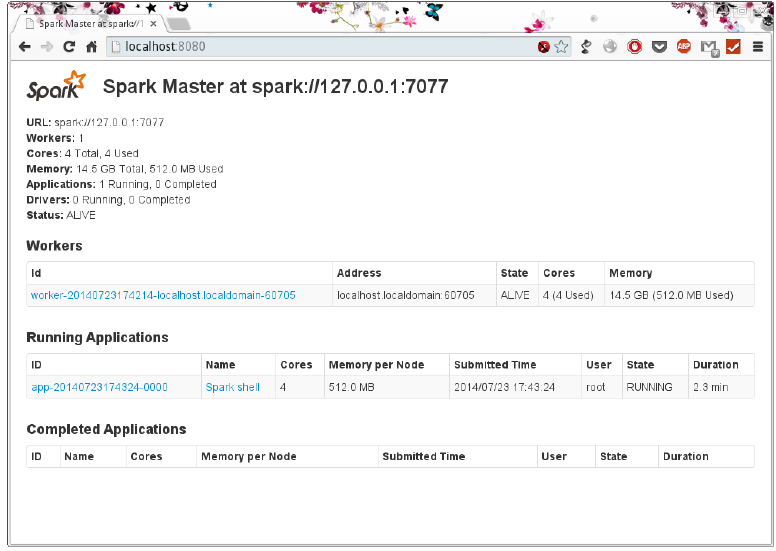Open the app-20140723174324-0000 application link

click(99, 388)
